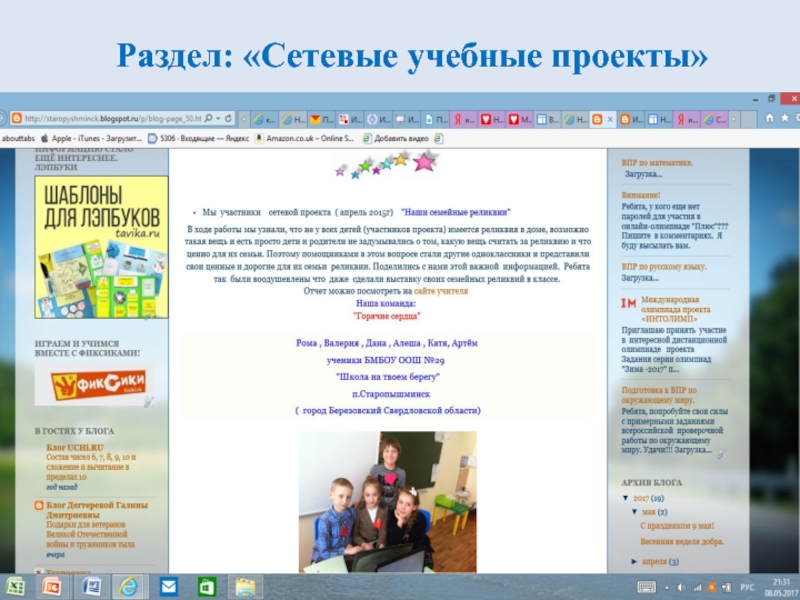Open Windows Store from taskbar

[207, 587]
